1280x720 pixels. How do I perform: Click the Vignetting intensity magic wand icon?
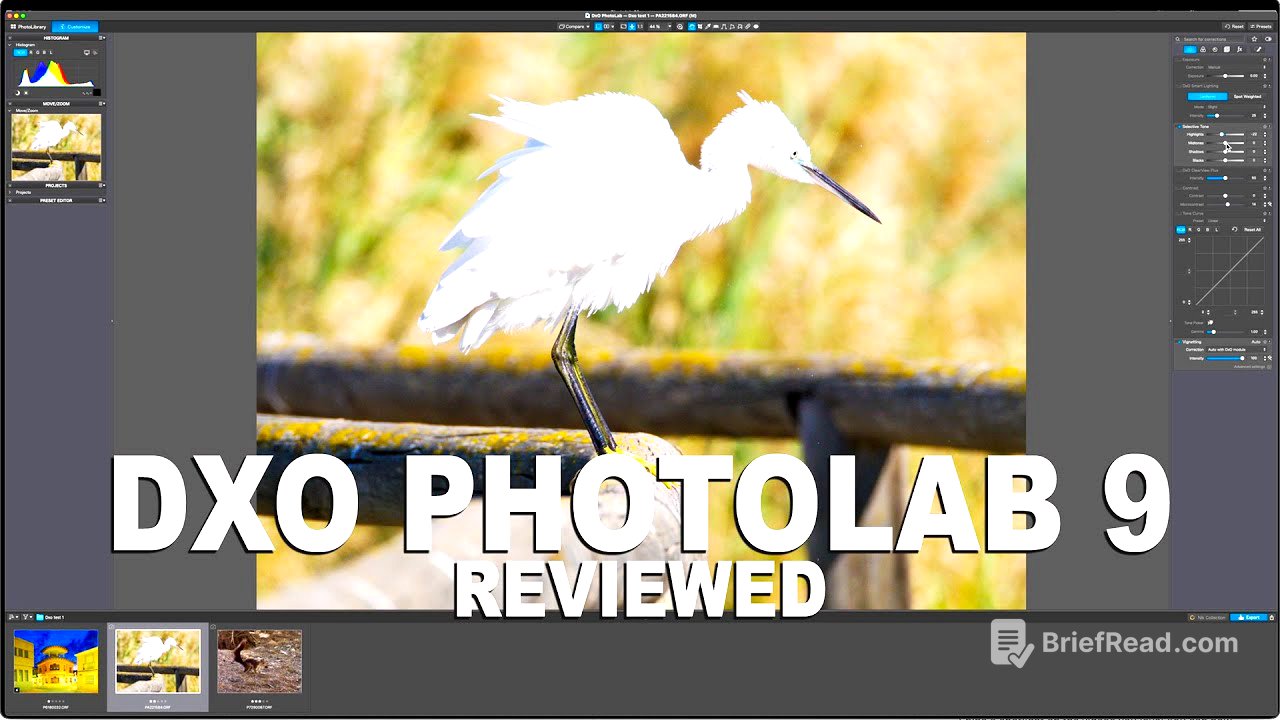(x=1270, y=358)
